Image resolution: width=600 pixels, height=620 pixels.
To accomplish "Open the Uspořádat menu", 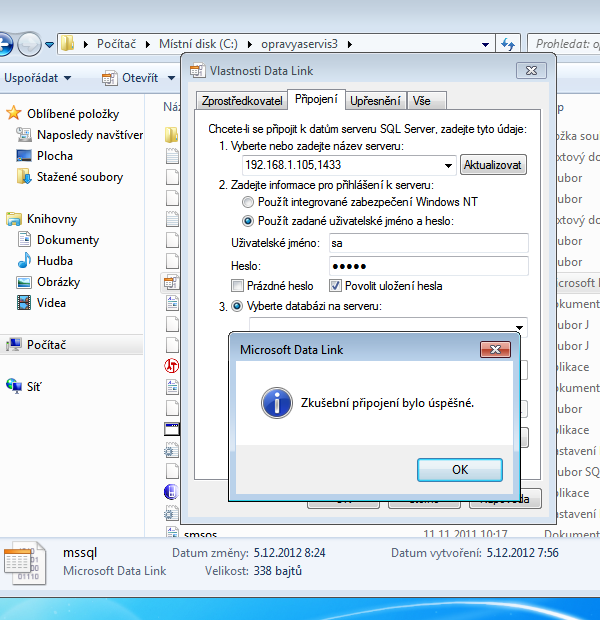I will point(38,78).
